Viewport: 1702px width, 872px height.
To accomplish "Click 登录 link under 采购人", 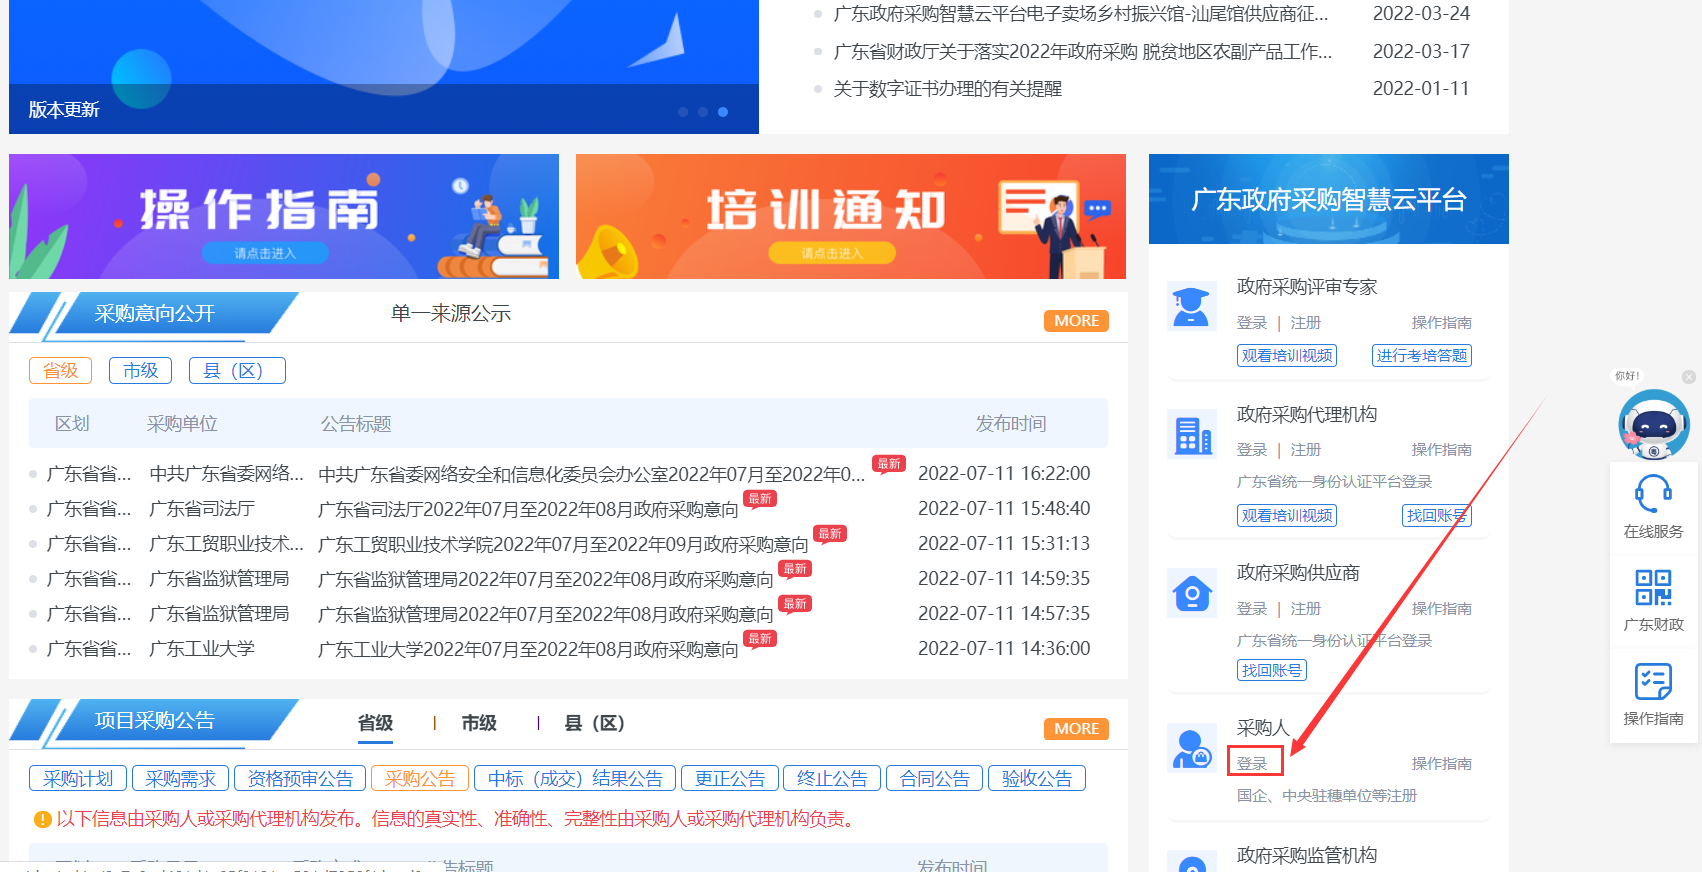I will (x=1252, y=763).
